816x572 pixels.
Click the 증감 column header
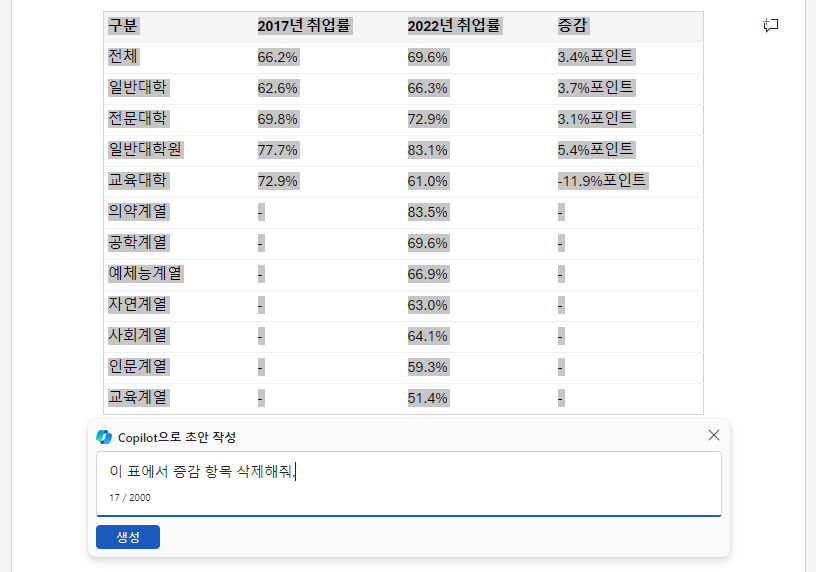(x=572, y=26)
